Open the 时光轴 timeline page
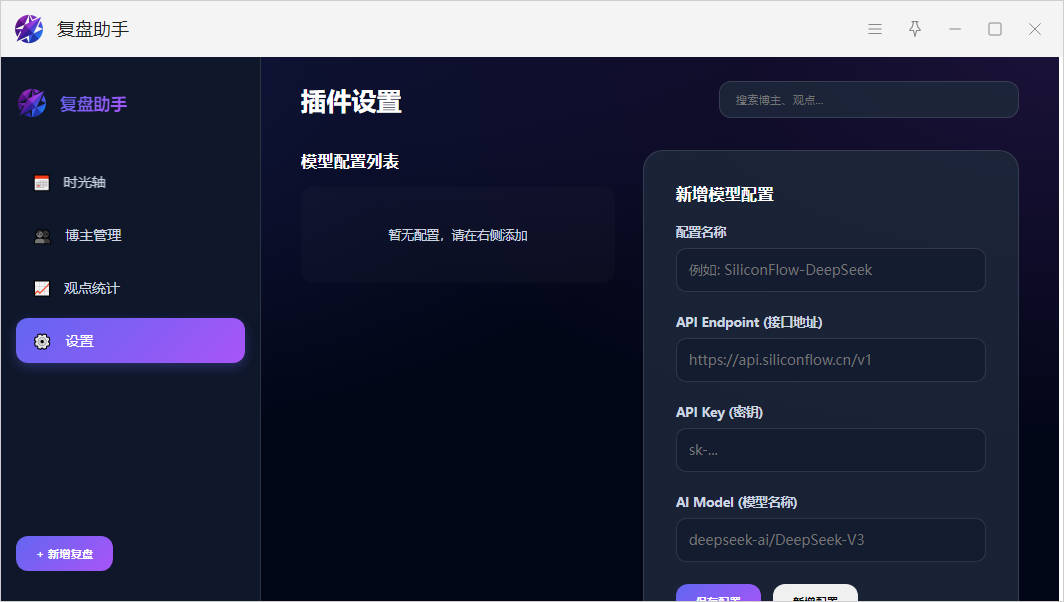Viewport: 1064px width, 602px height. click(84, 183)
